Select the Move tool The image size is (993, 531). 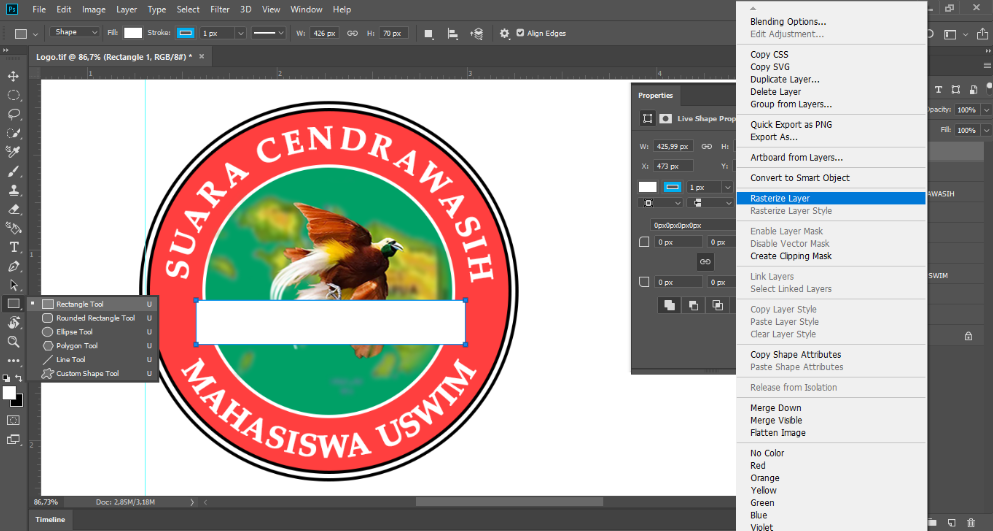(x=13, y=76)
